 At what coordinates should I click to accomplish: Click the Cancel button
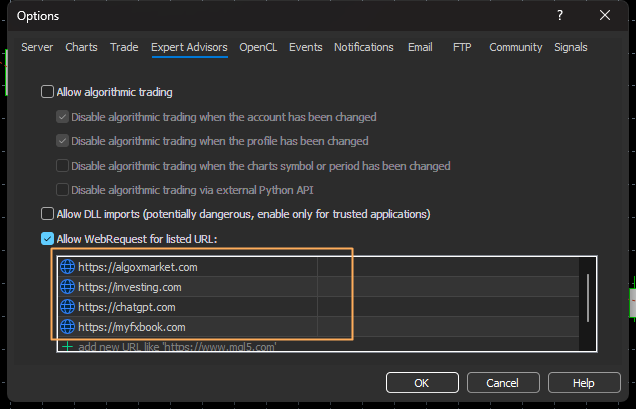pos(502,382)
